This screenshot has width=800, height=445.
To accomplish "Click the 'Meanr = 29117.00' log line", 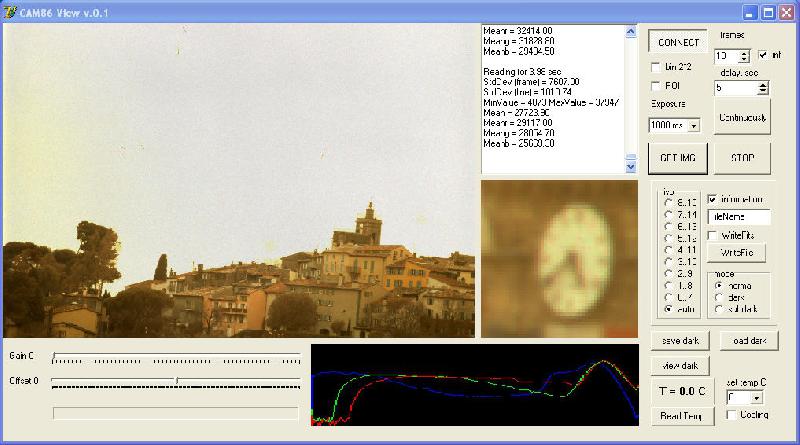I will point(517,123).
